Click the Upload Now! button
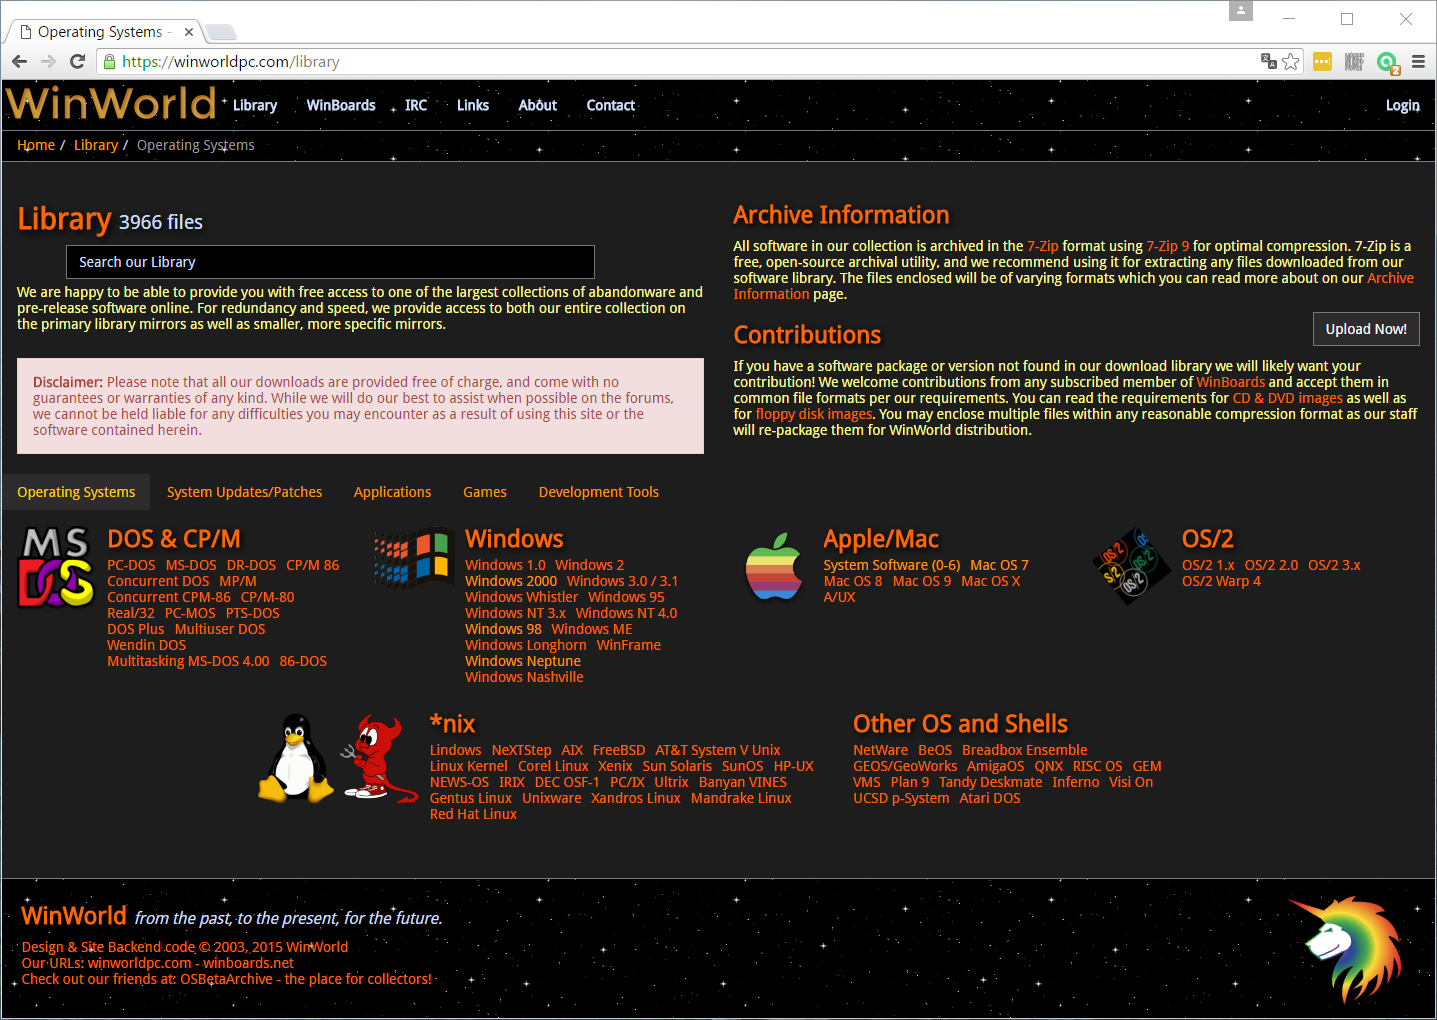1437x1020 pixels. pyautogui.click(x=1366, y=328)
